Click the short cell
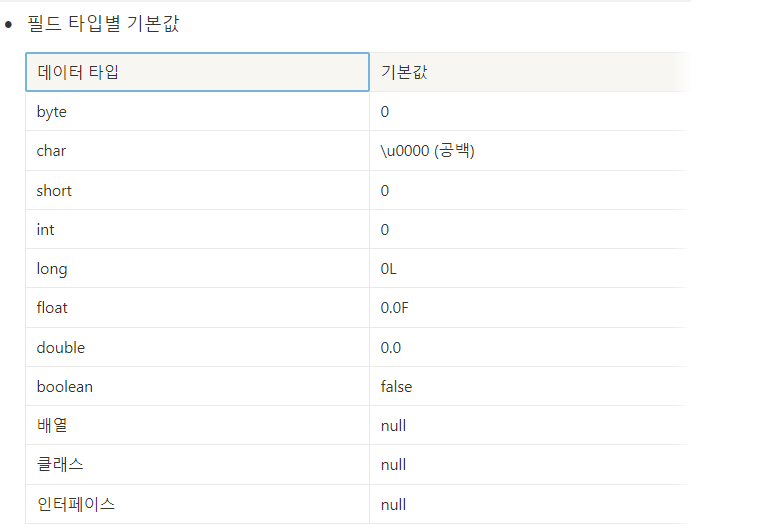Screen dimensions: 762x531 (x=197, y=190)
